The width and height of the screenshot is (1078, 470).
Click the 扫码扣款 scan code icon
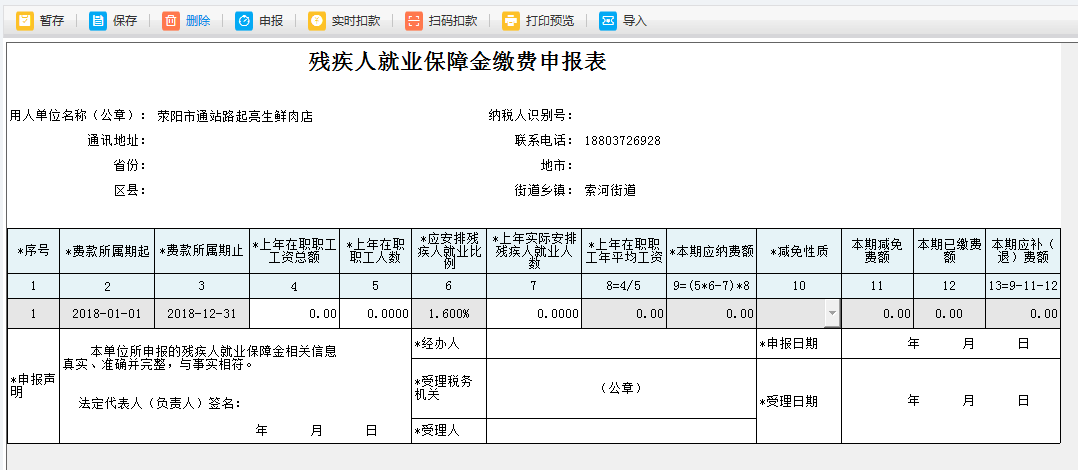click(414, 21)
